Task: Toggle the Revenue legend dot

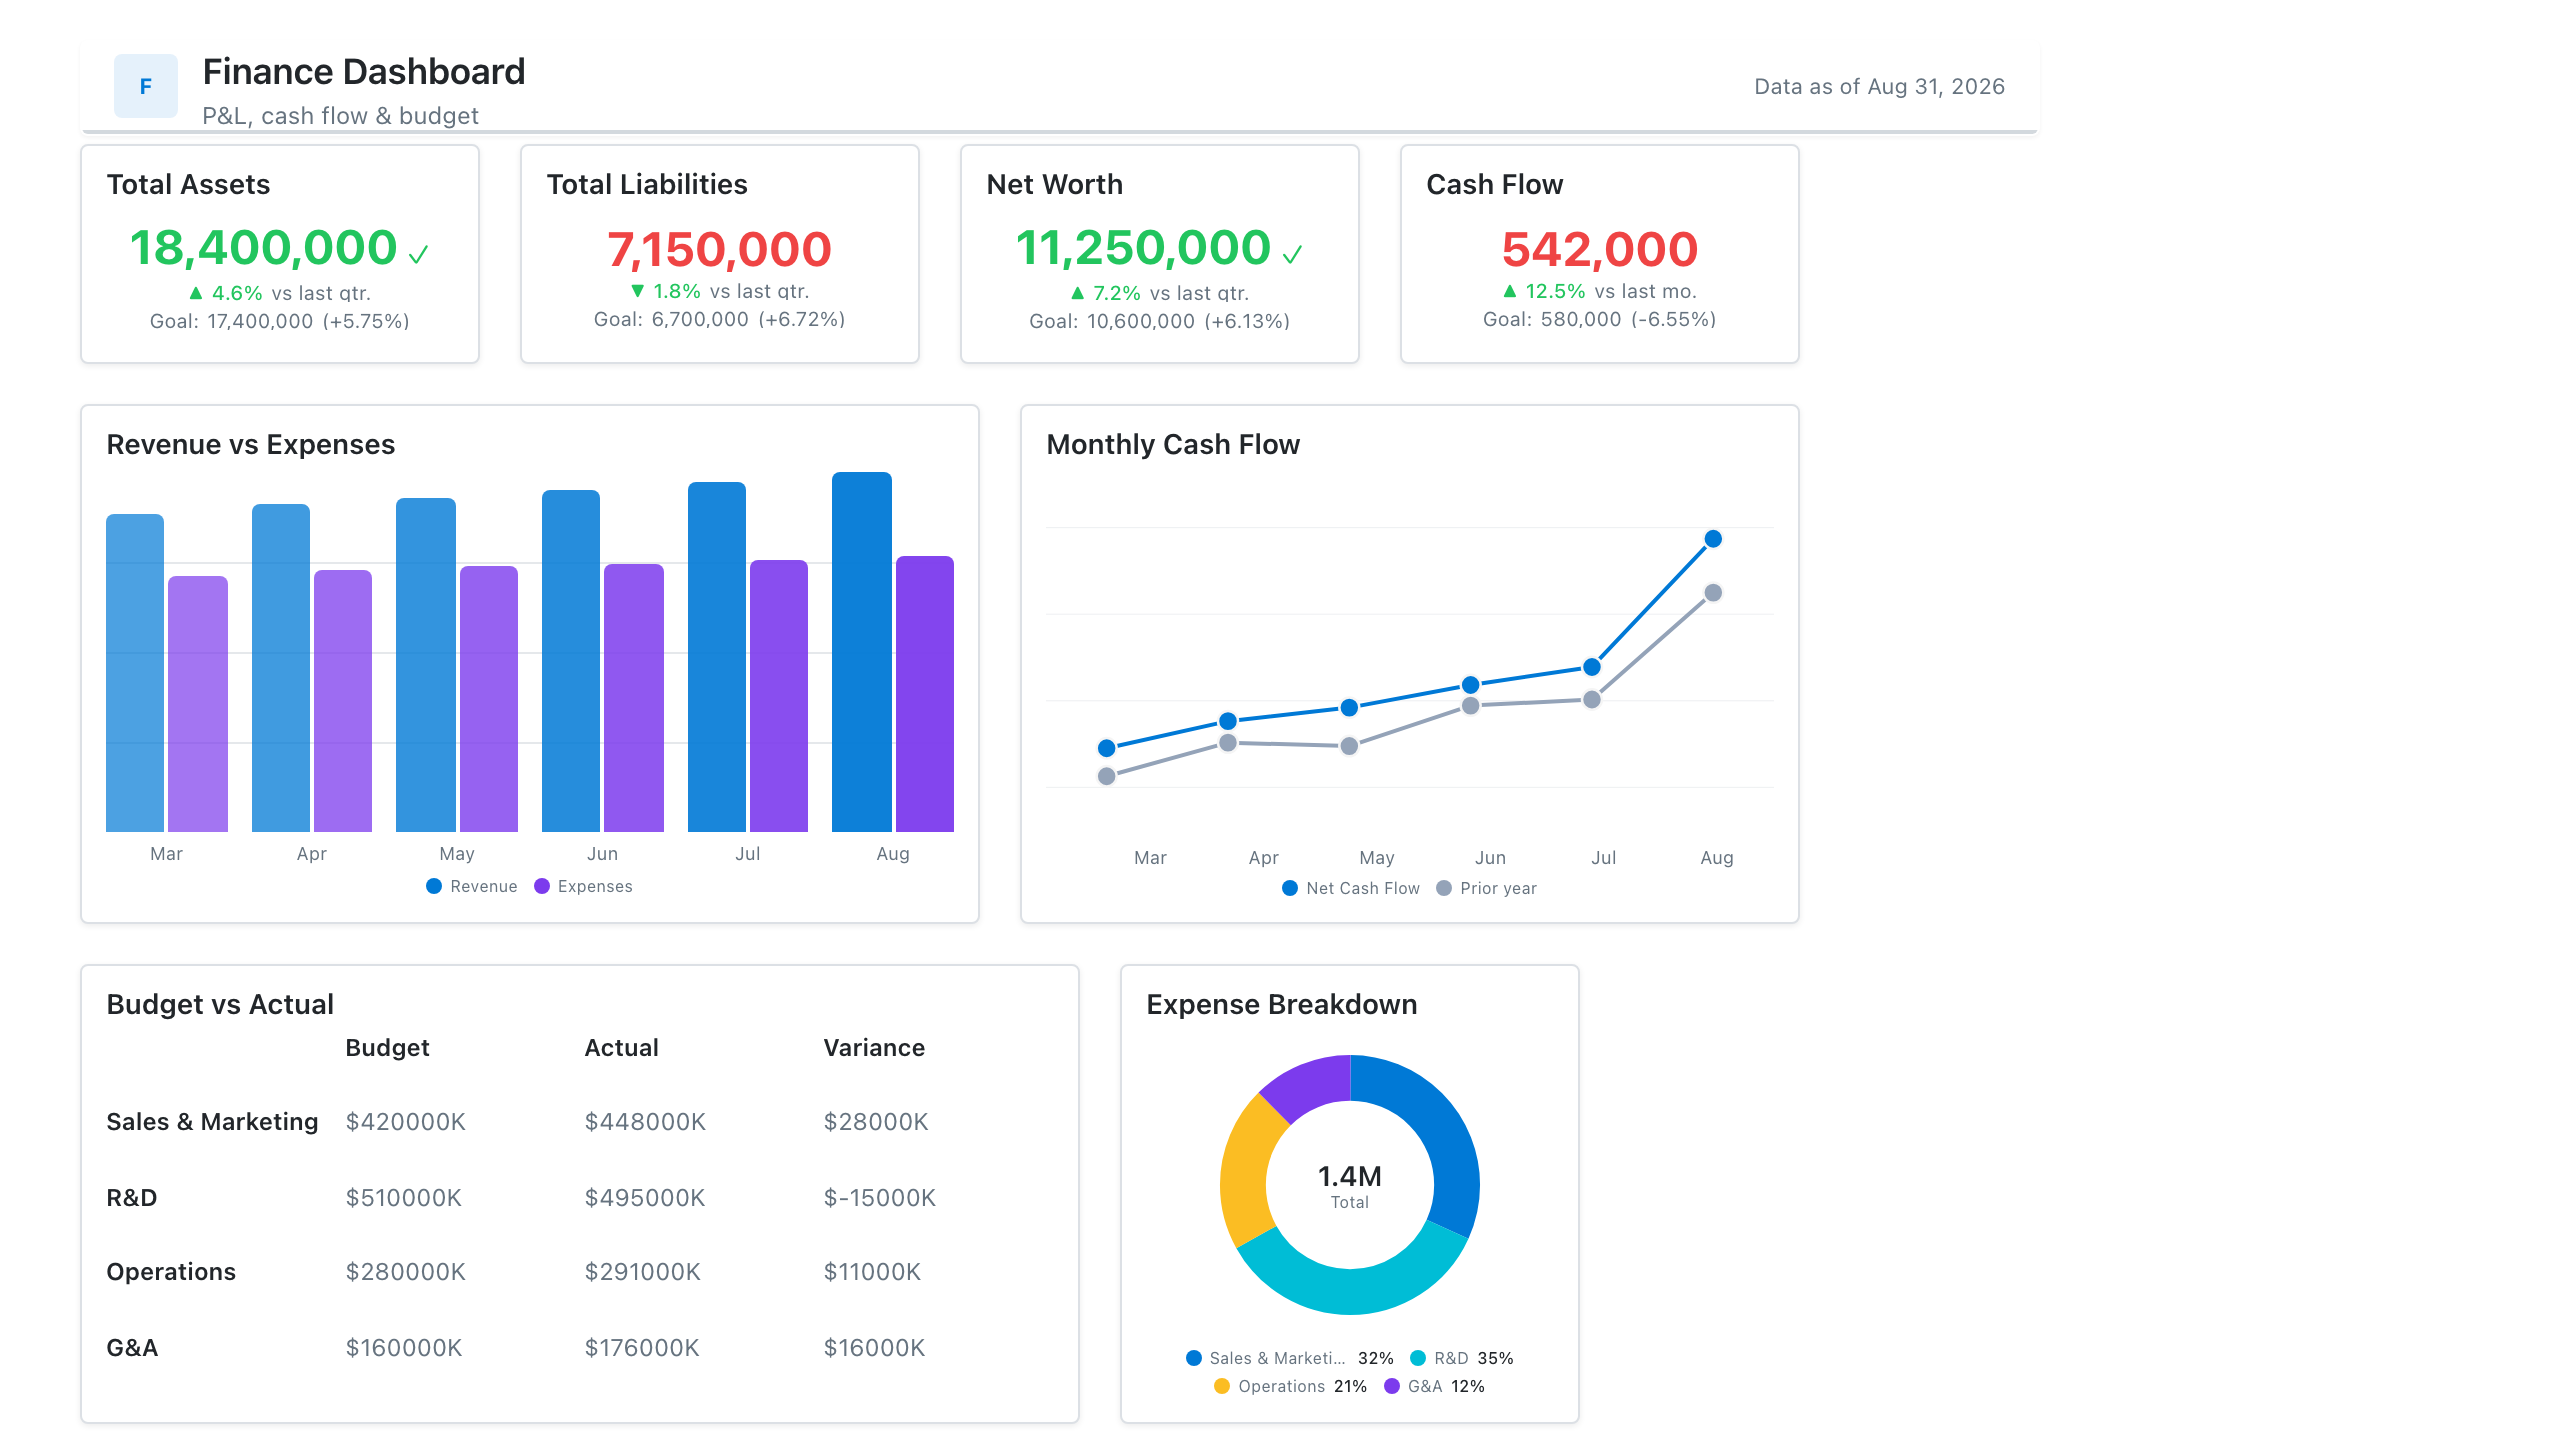Action: 434,886
